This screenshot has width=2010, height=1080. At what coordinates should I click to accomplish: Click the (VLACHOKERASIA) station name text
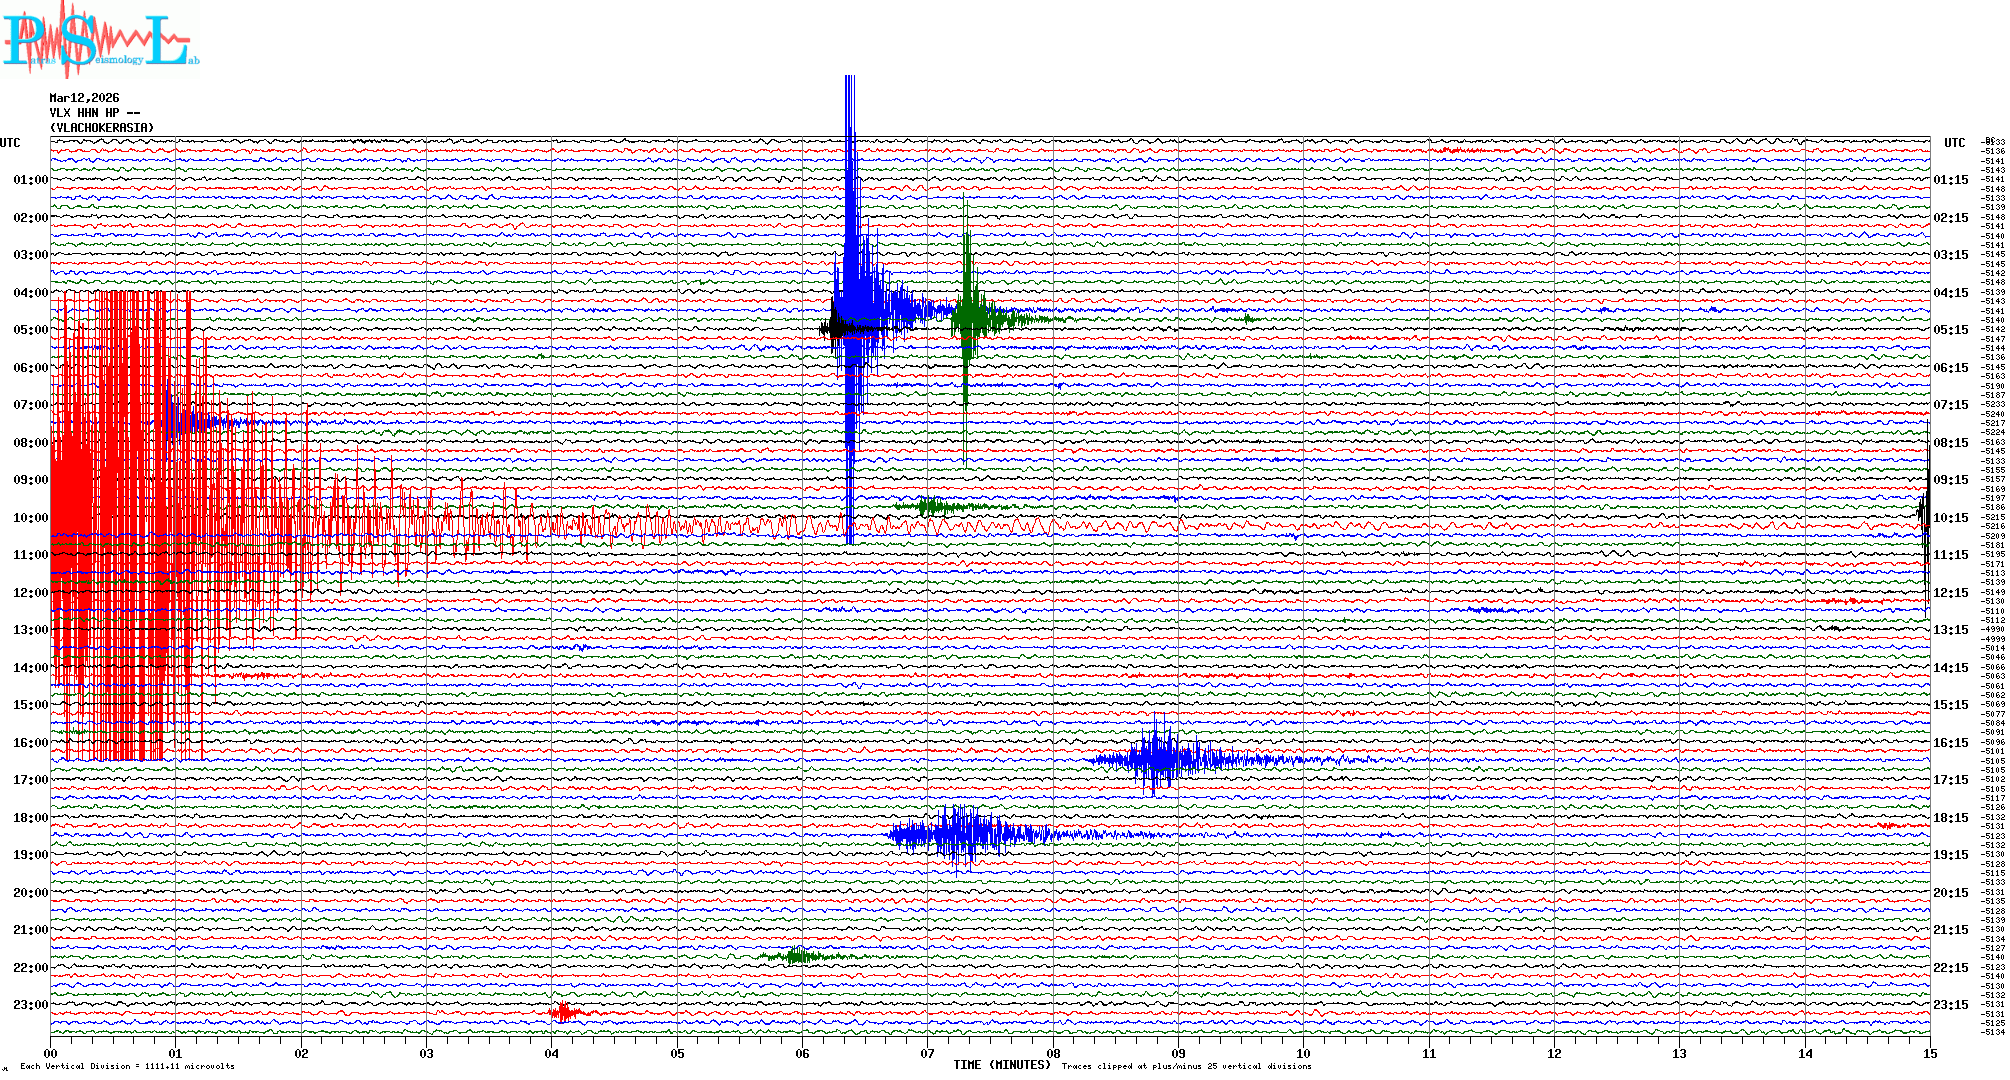click(102, 128)
